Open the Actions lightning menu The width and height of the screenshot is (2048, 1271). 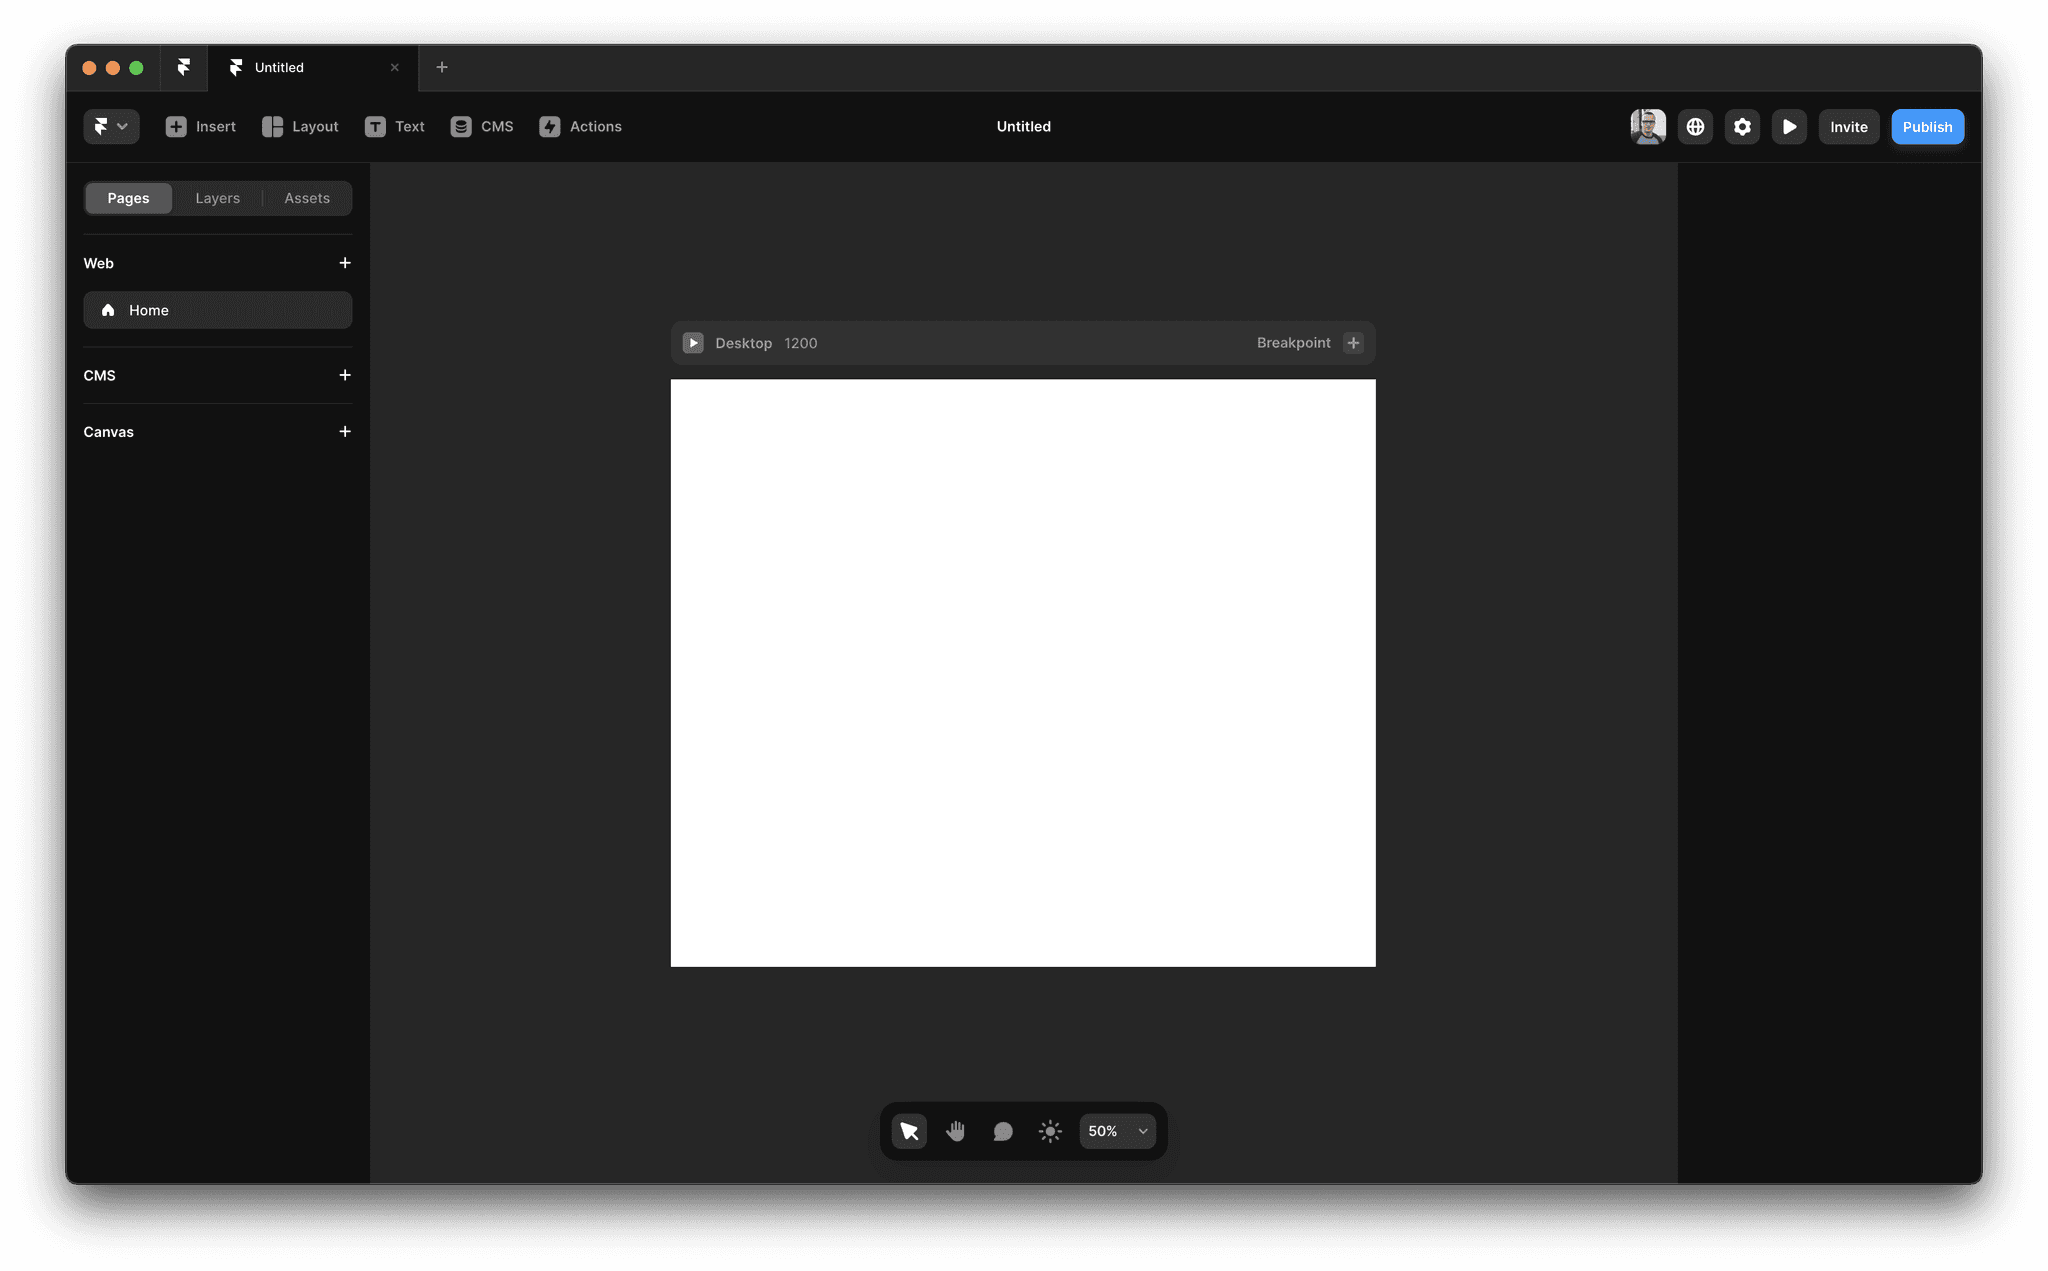click(x=550, y=127)
